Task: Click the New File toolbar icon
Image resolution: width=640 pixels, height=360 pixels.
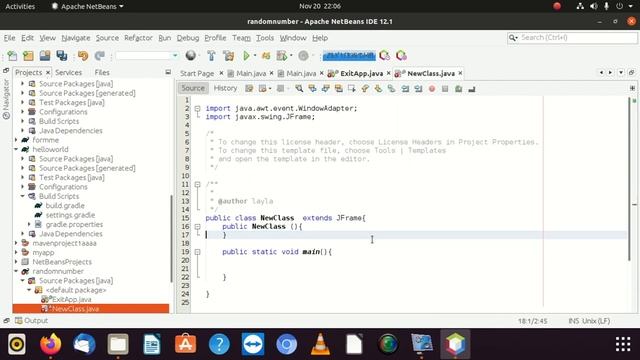Action: (x=12, y=56)
